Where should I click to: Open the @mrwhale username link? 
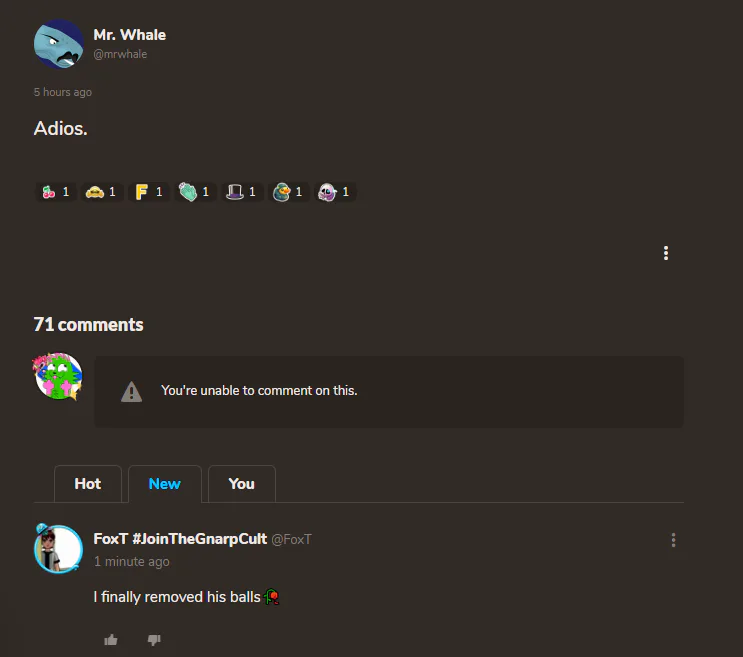120,54
